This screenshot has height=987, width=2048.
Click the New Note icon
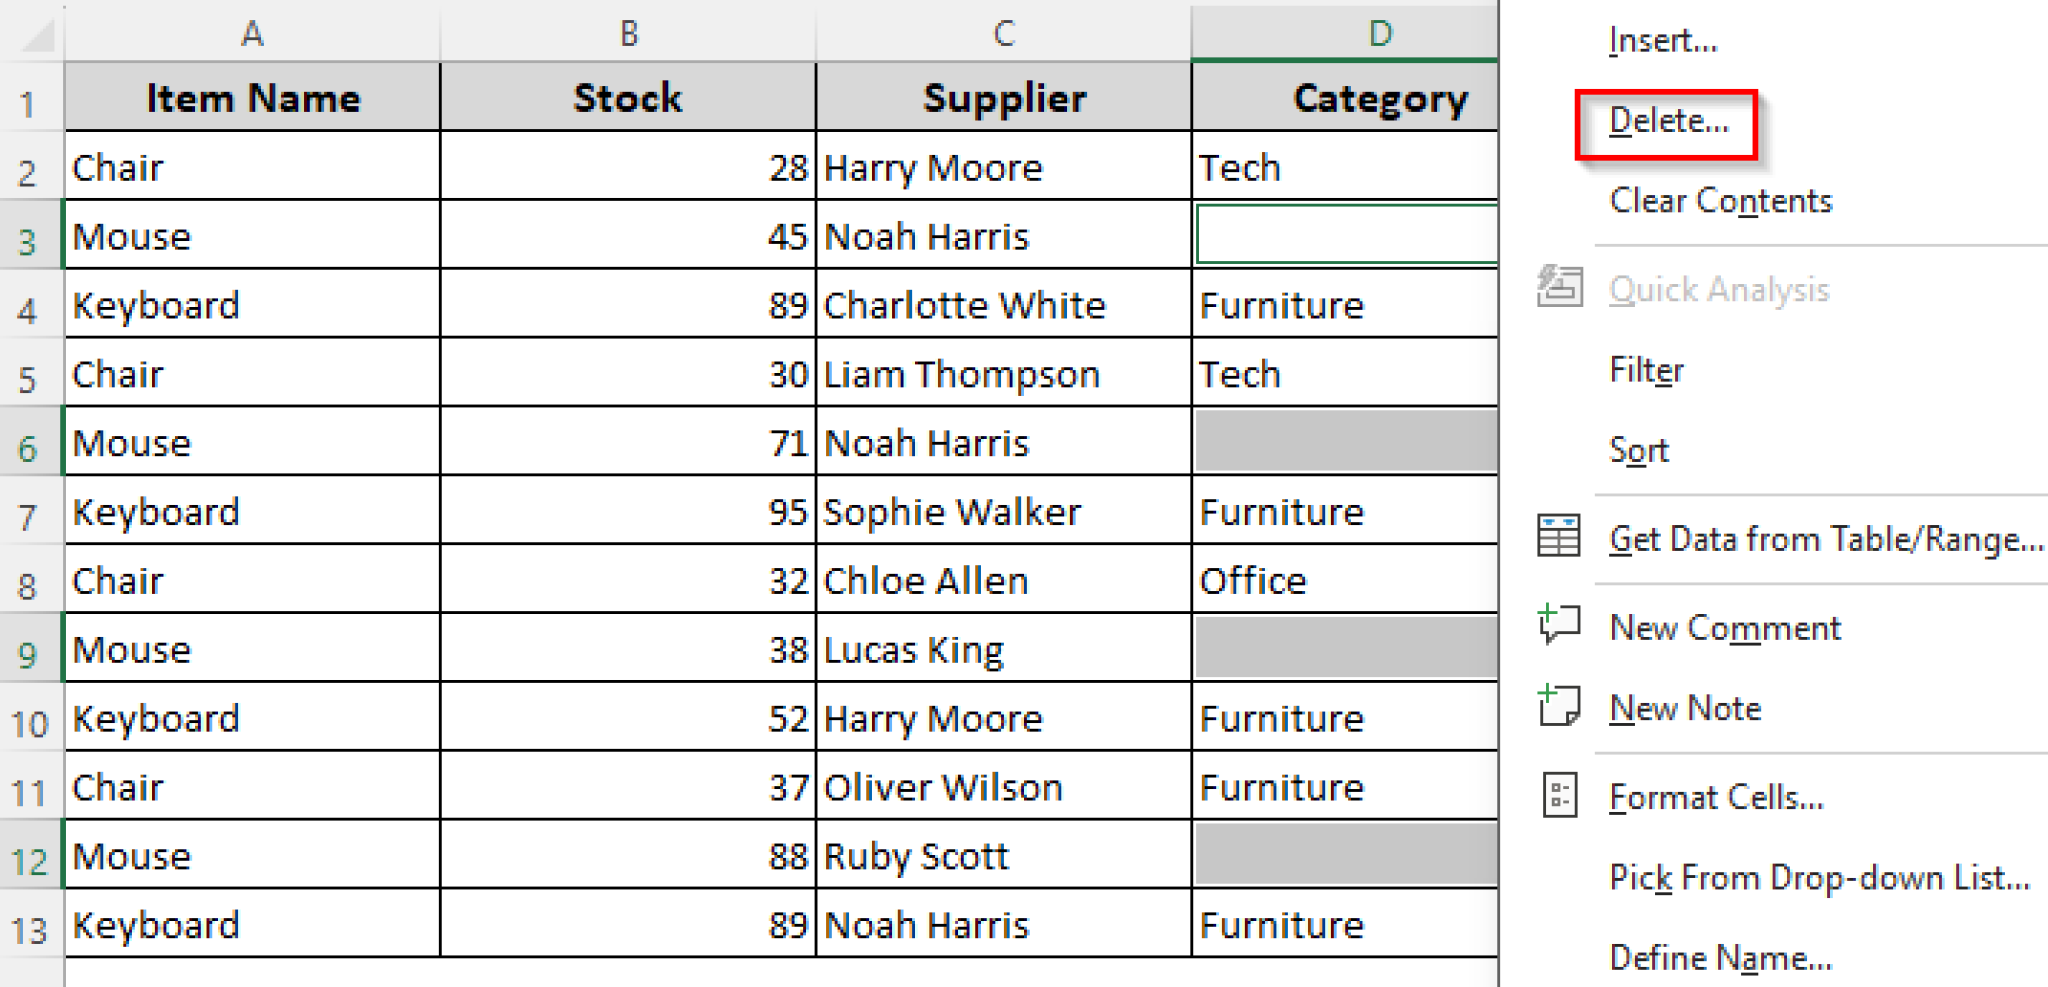[x=1558, y=707]
